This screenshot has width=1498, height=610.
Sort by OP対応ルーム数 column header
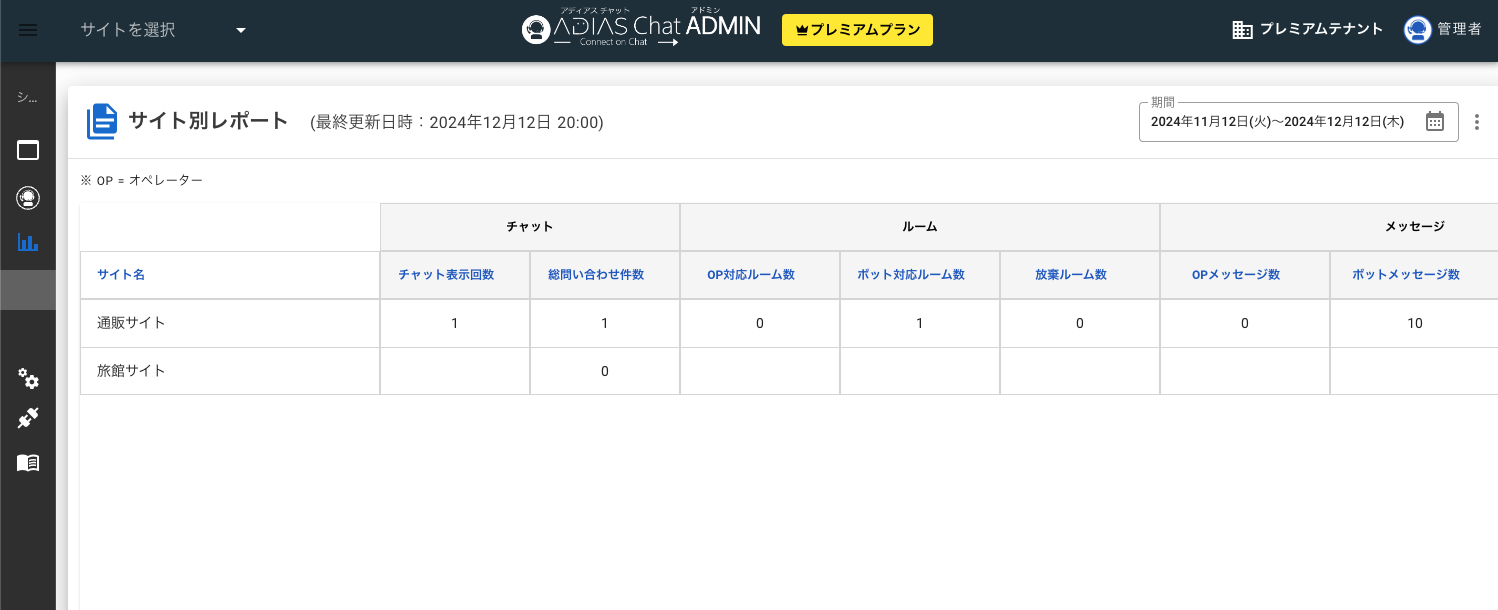tap(750, 275)
